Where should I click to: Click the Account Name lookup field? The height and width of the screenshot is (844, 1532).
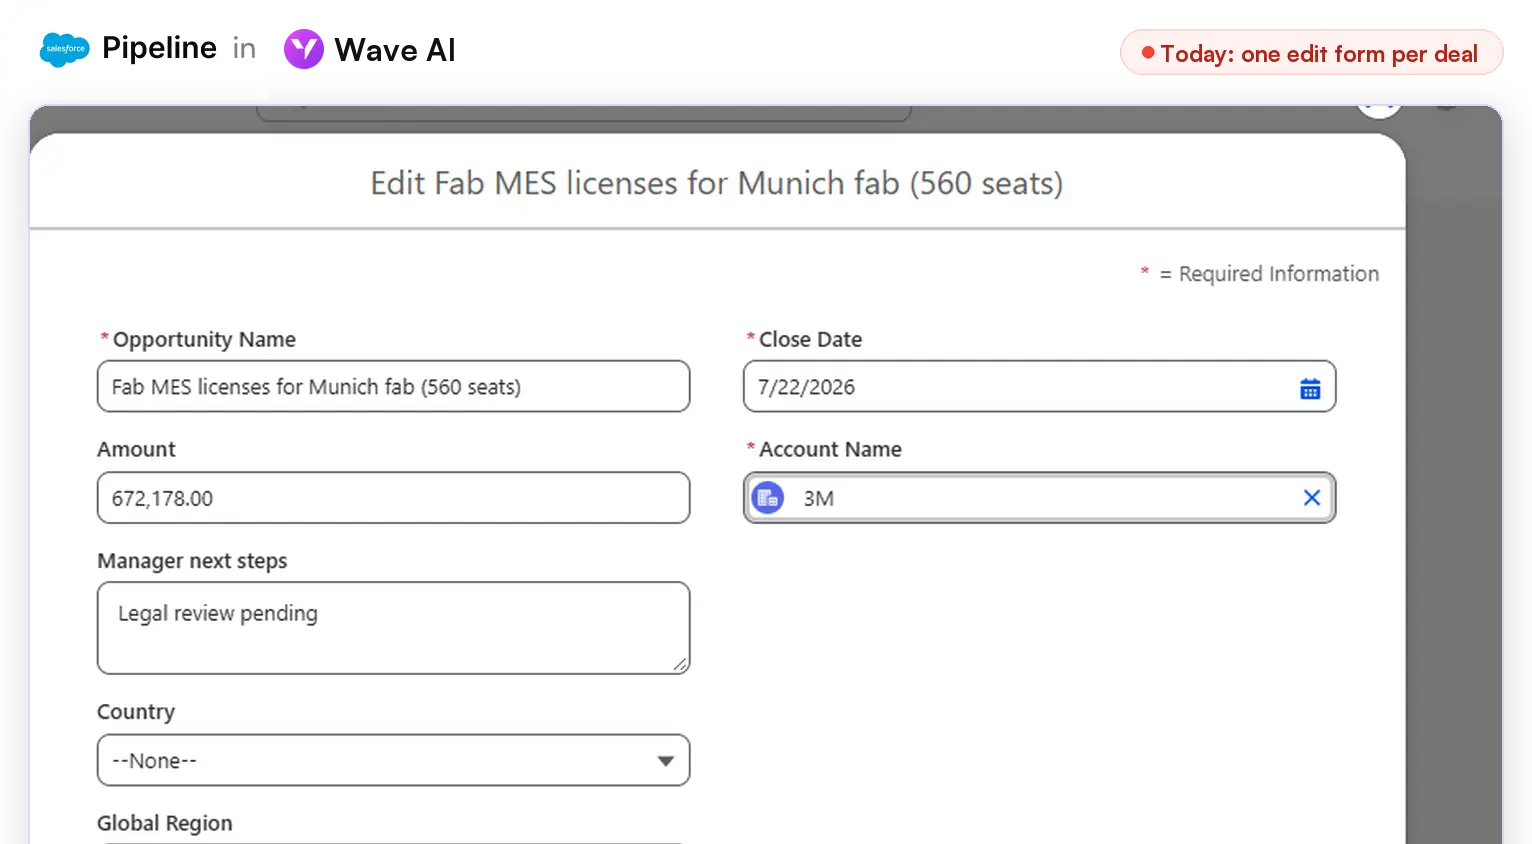click(1040, 498)
